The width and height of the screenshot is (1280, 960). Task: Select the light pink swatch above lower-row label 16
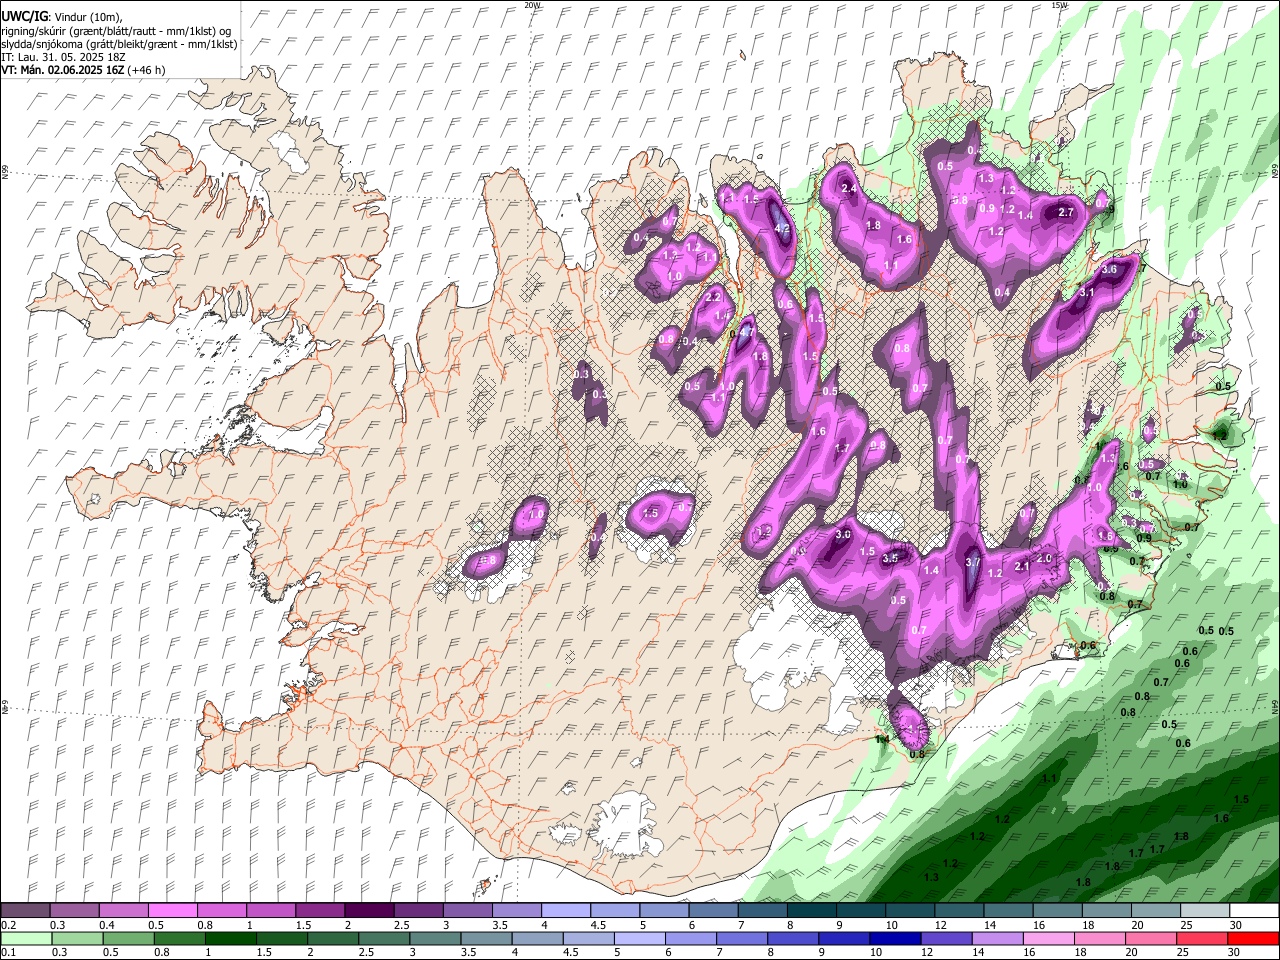pyautogui.click(x=1049, y=938)
